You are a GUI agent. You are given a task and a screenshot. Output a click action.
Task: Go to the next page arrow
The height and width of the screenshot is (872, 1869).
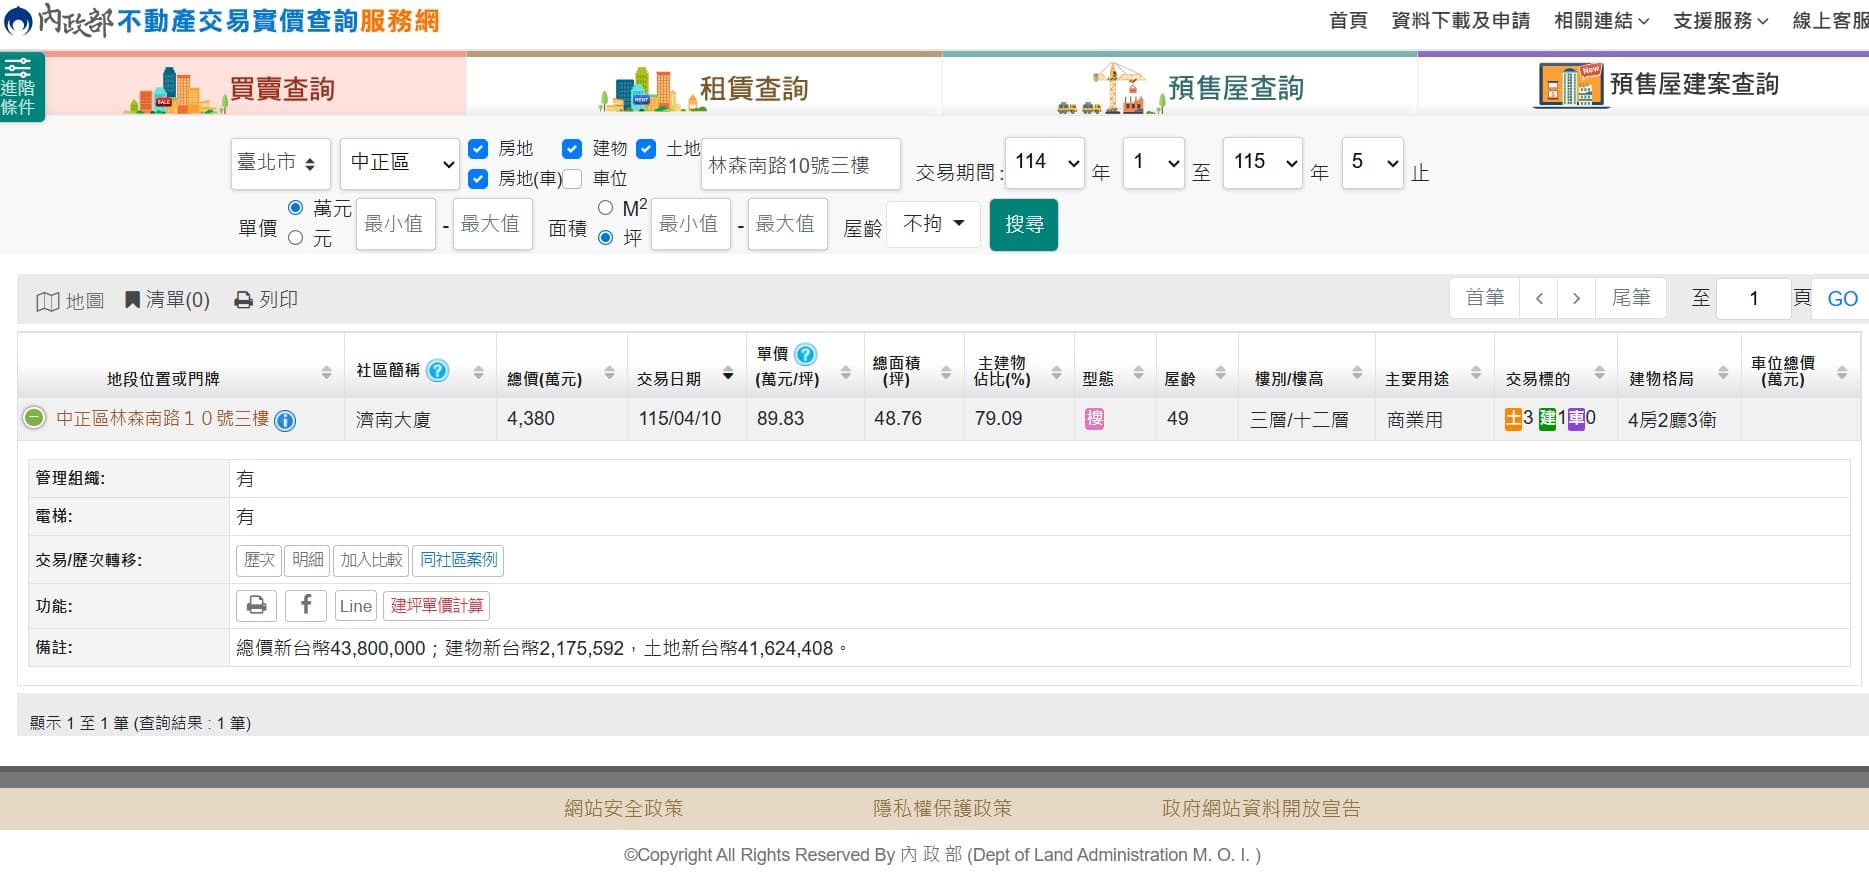[1576, 298]
